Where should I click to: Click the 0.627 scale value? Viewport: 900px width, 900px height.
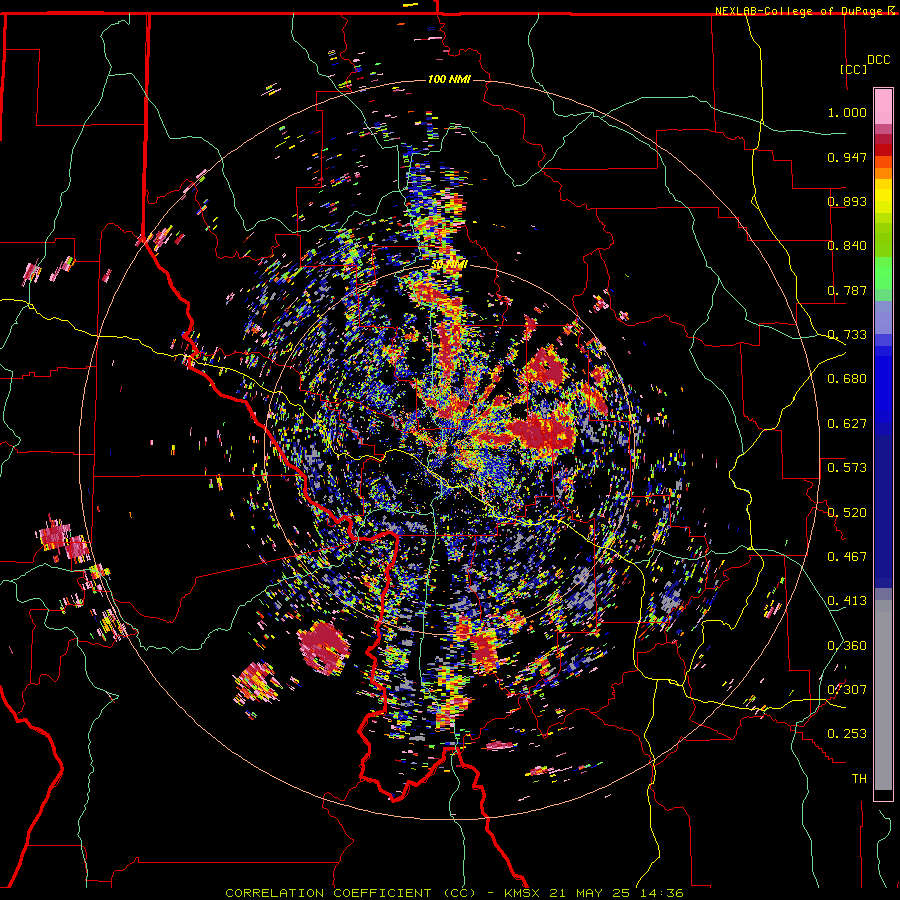click(847, 424)
